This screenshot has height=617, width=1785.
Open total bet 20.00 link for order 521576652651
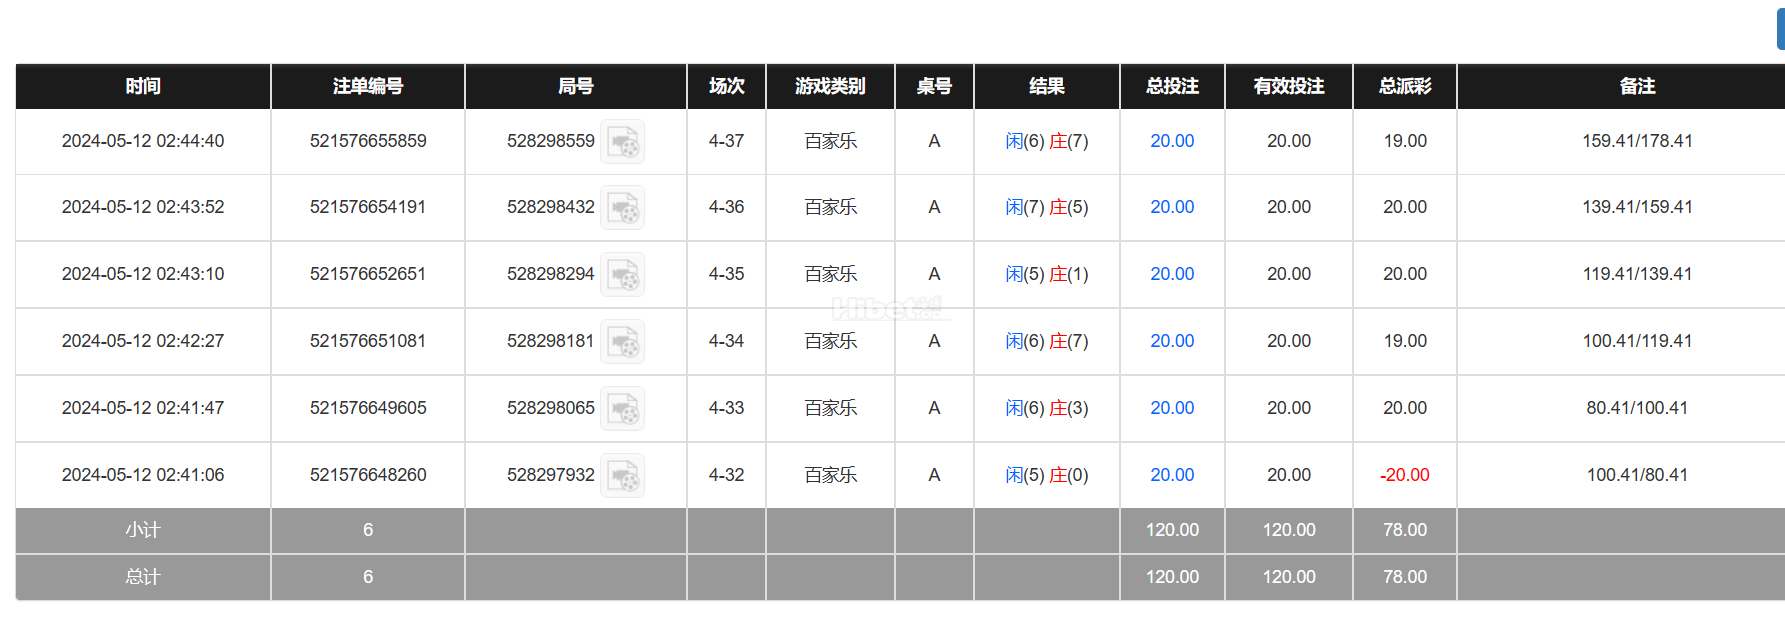coord(1172,274)
